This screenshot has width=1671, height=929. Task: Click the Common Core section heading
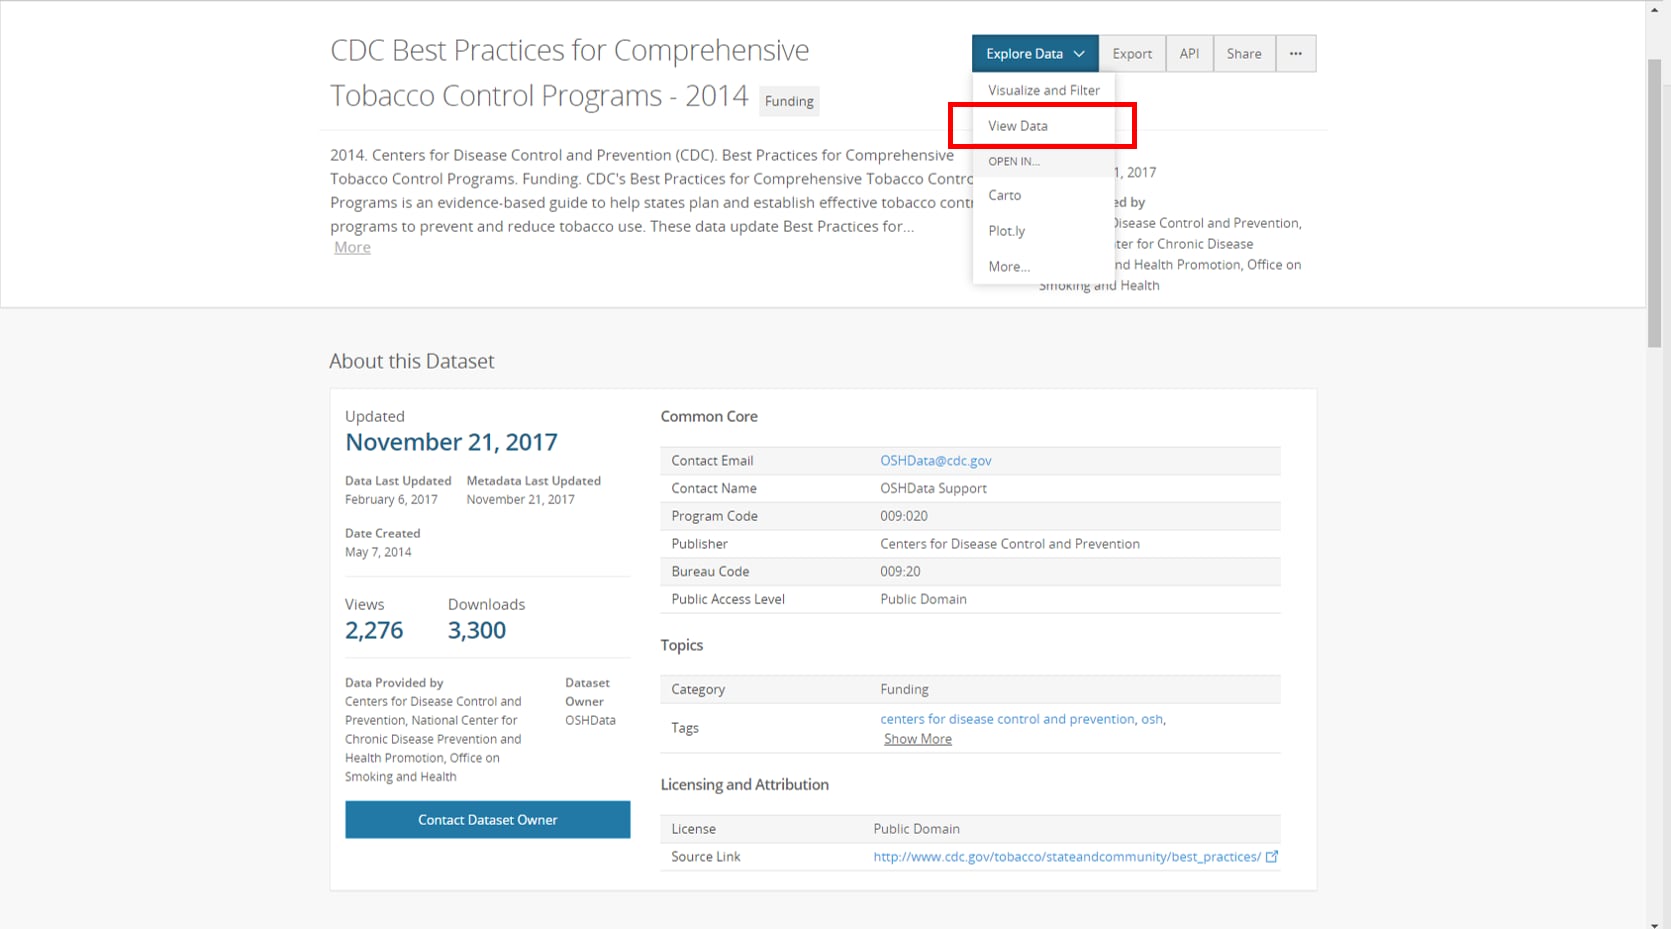(709, 416)
